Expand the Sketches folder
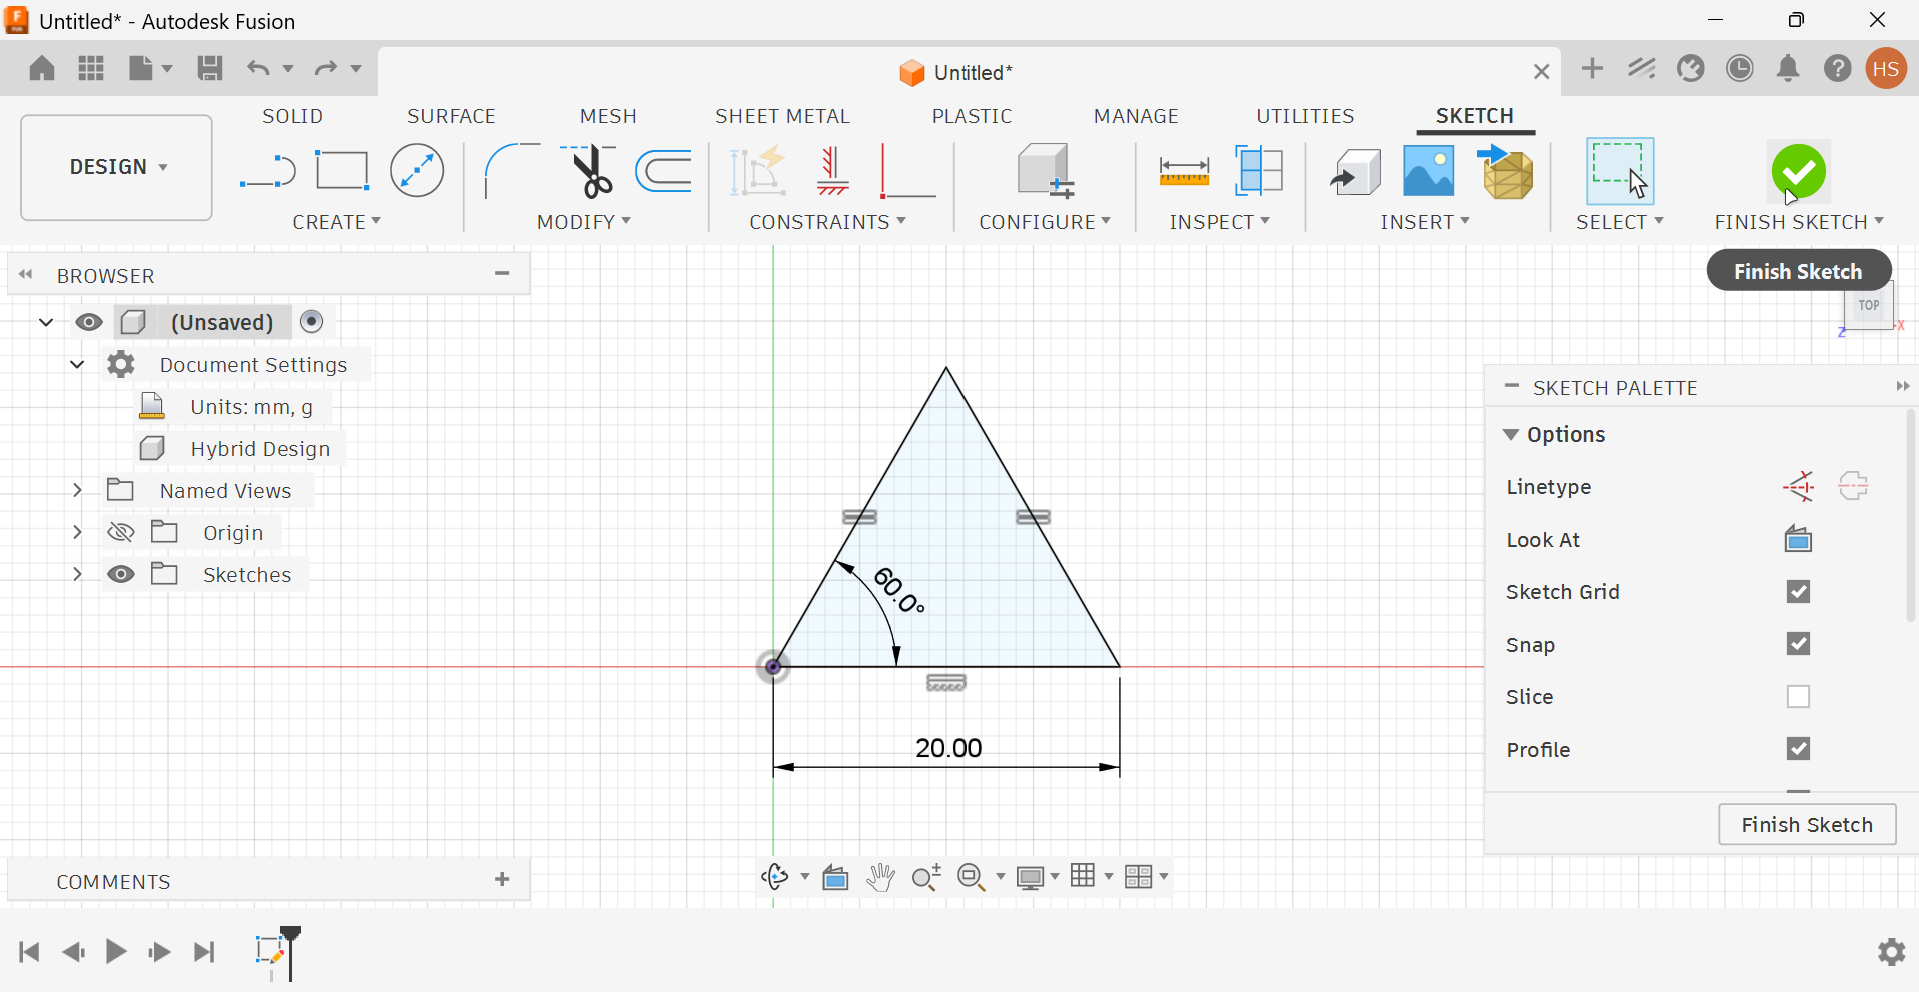Viewport: 1919px width, 992px height. tap(77, 574)
